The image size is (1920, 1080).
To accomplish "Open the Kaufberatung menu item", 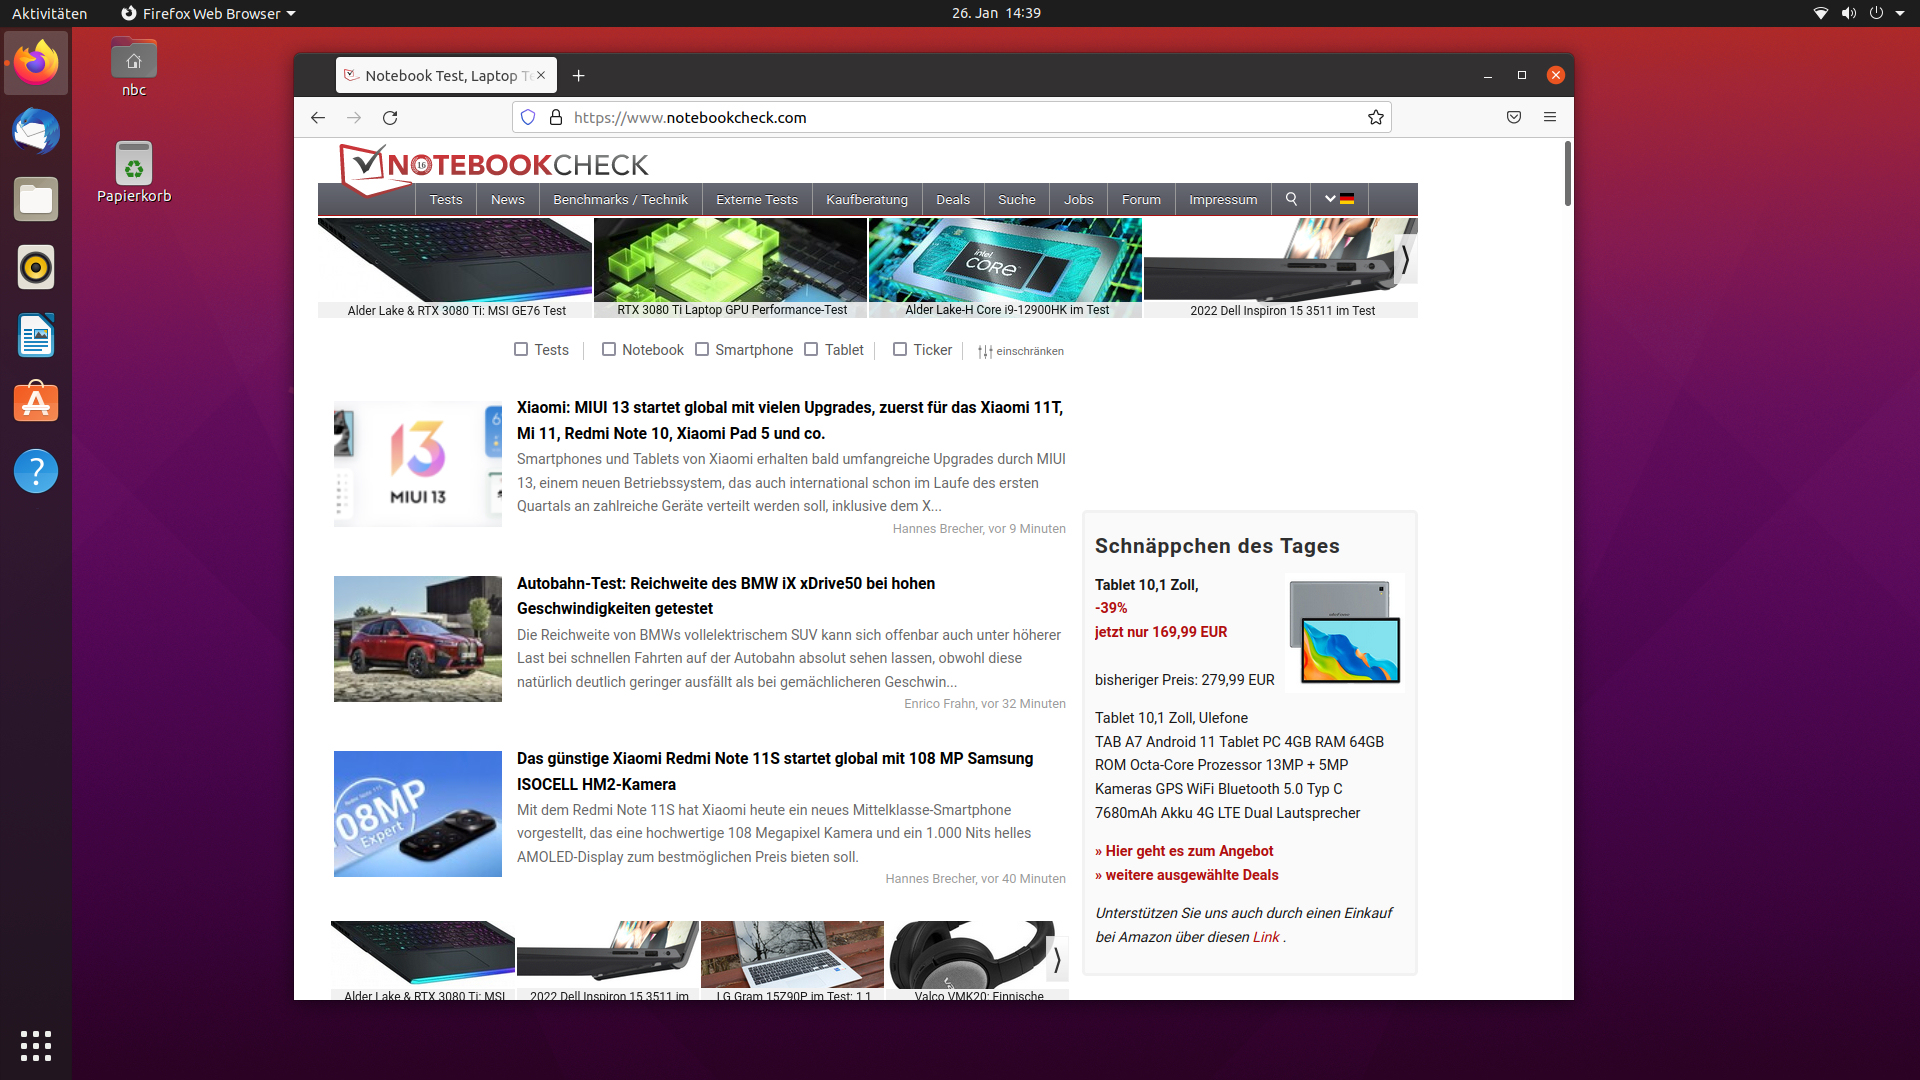I will [866, 200].
